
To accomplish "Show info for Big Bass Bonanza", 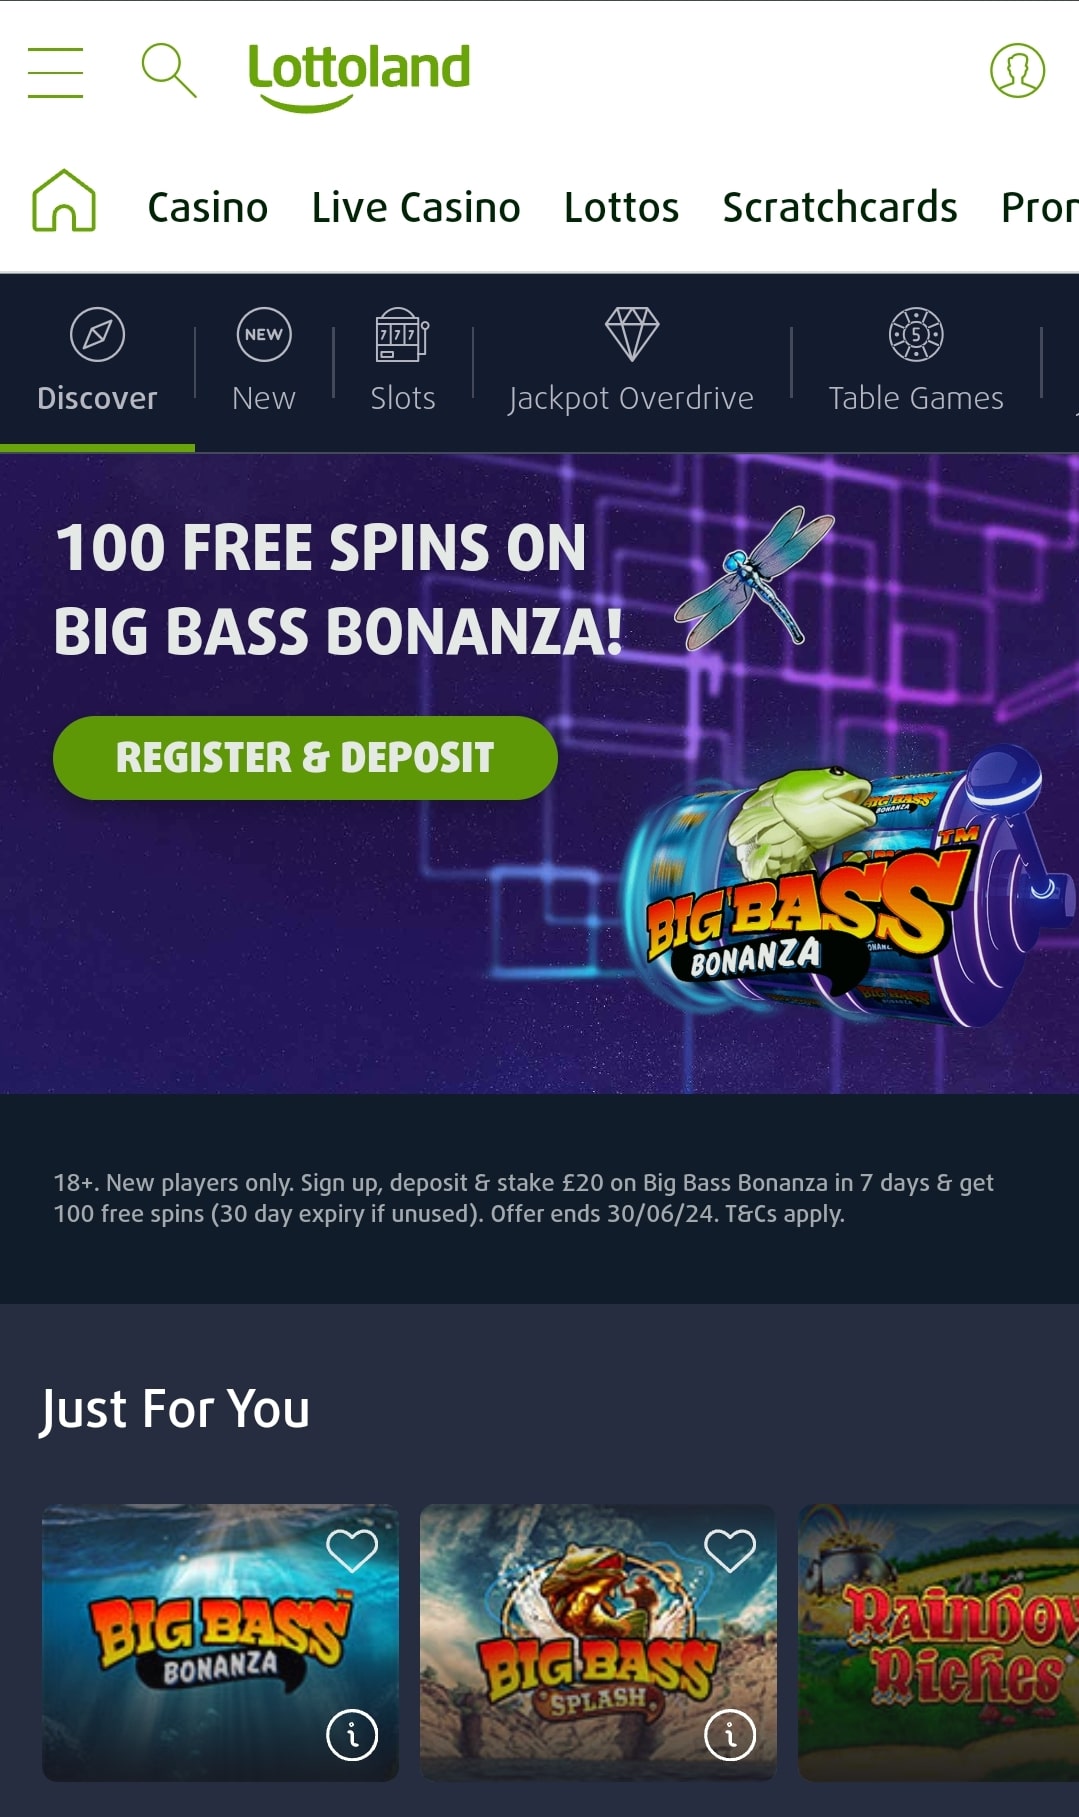I will point(352,1735).
